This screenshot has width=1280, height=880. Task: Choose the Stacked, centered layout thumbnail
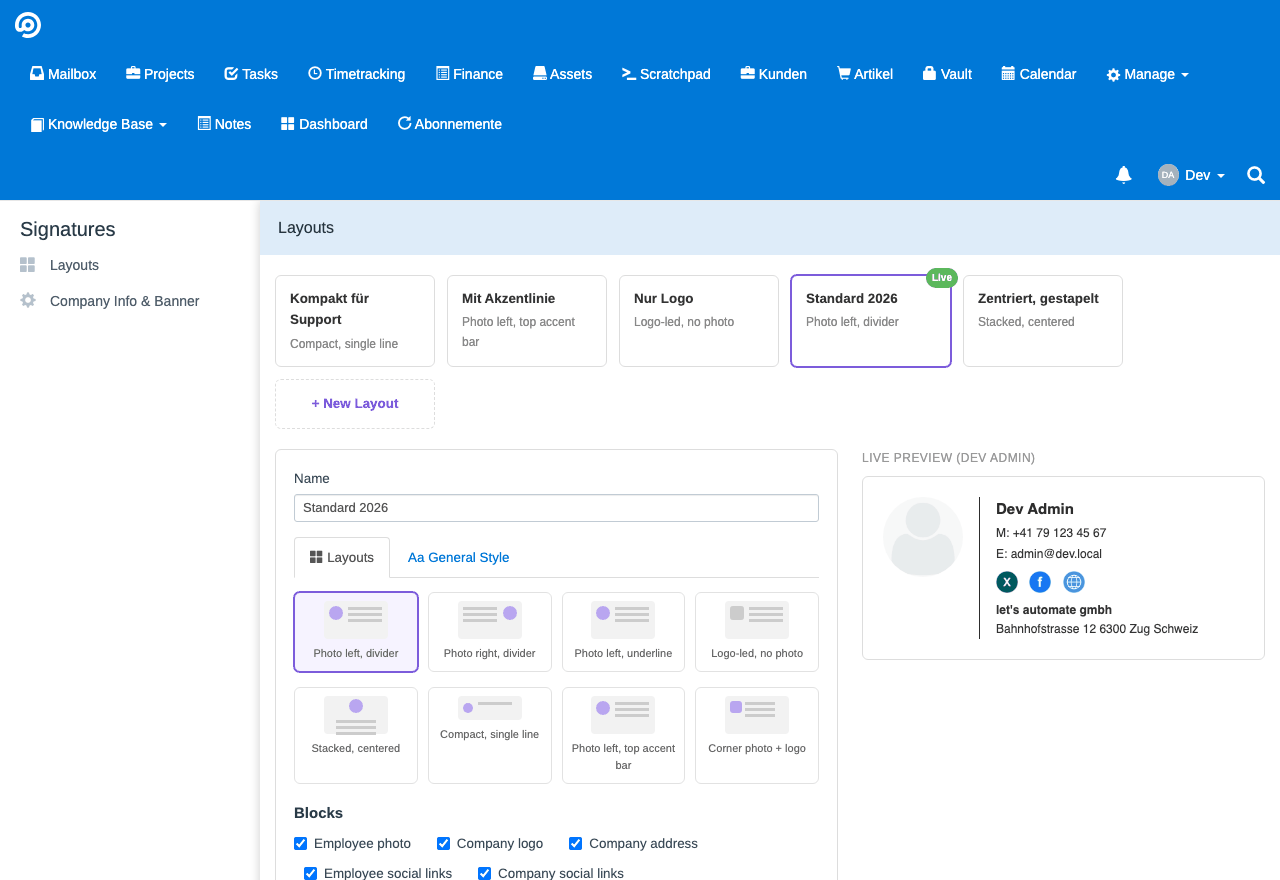click(356, 735)
